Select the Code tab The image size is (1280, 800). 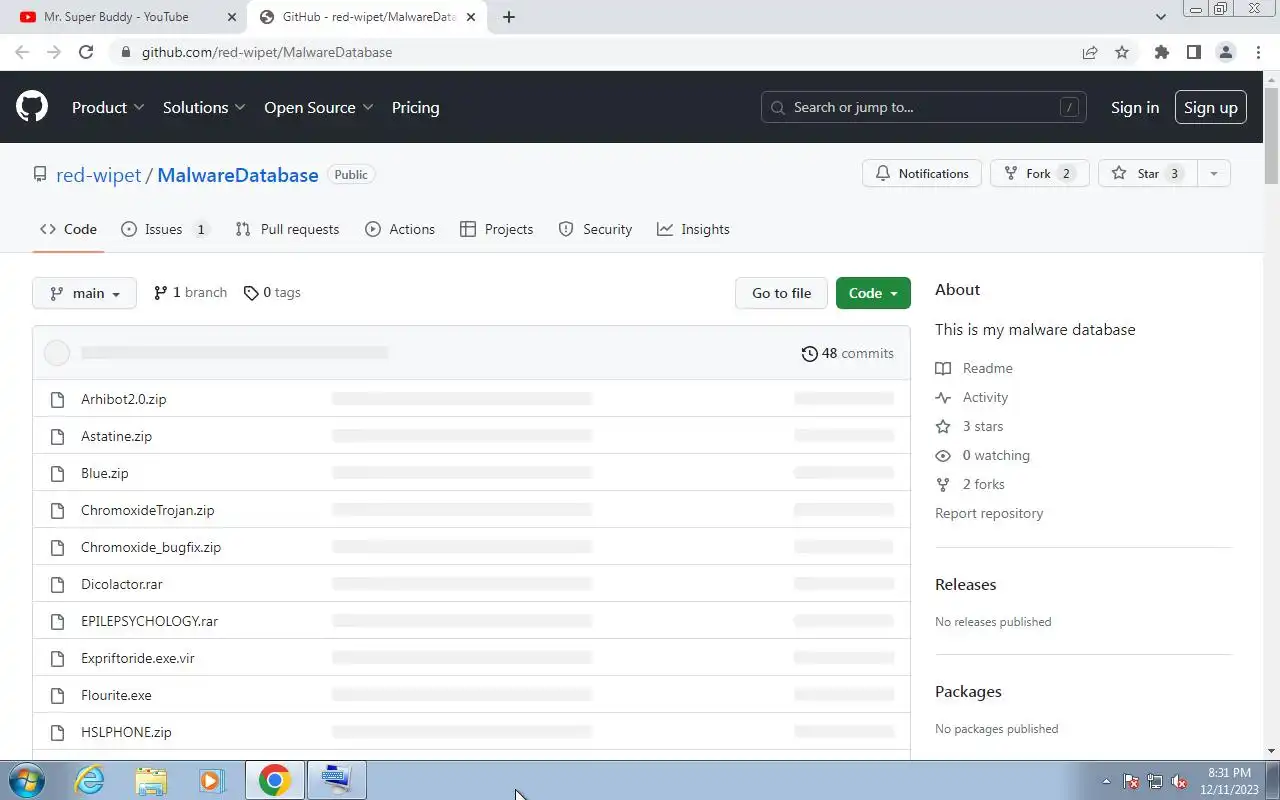68,229
